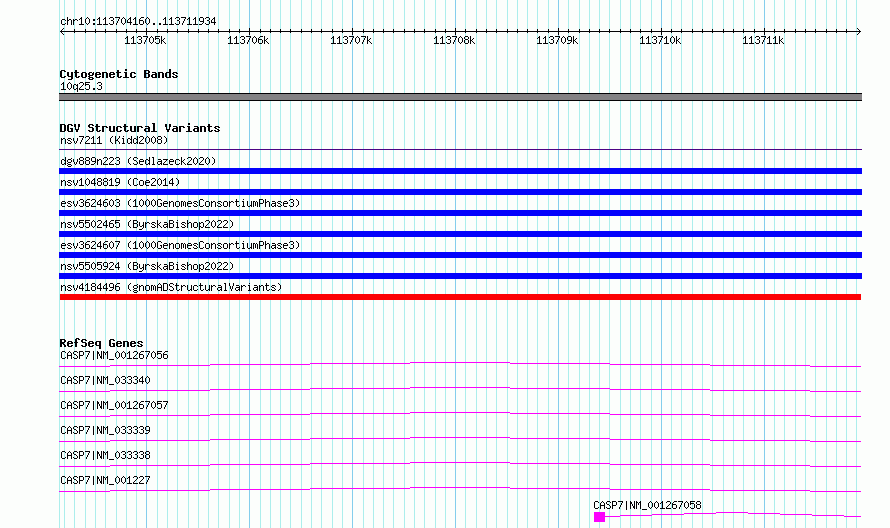Click the 113711k ruler tick label
The width and height of the screenshot is (890, 528).
click(763, 40)
